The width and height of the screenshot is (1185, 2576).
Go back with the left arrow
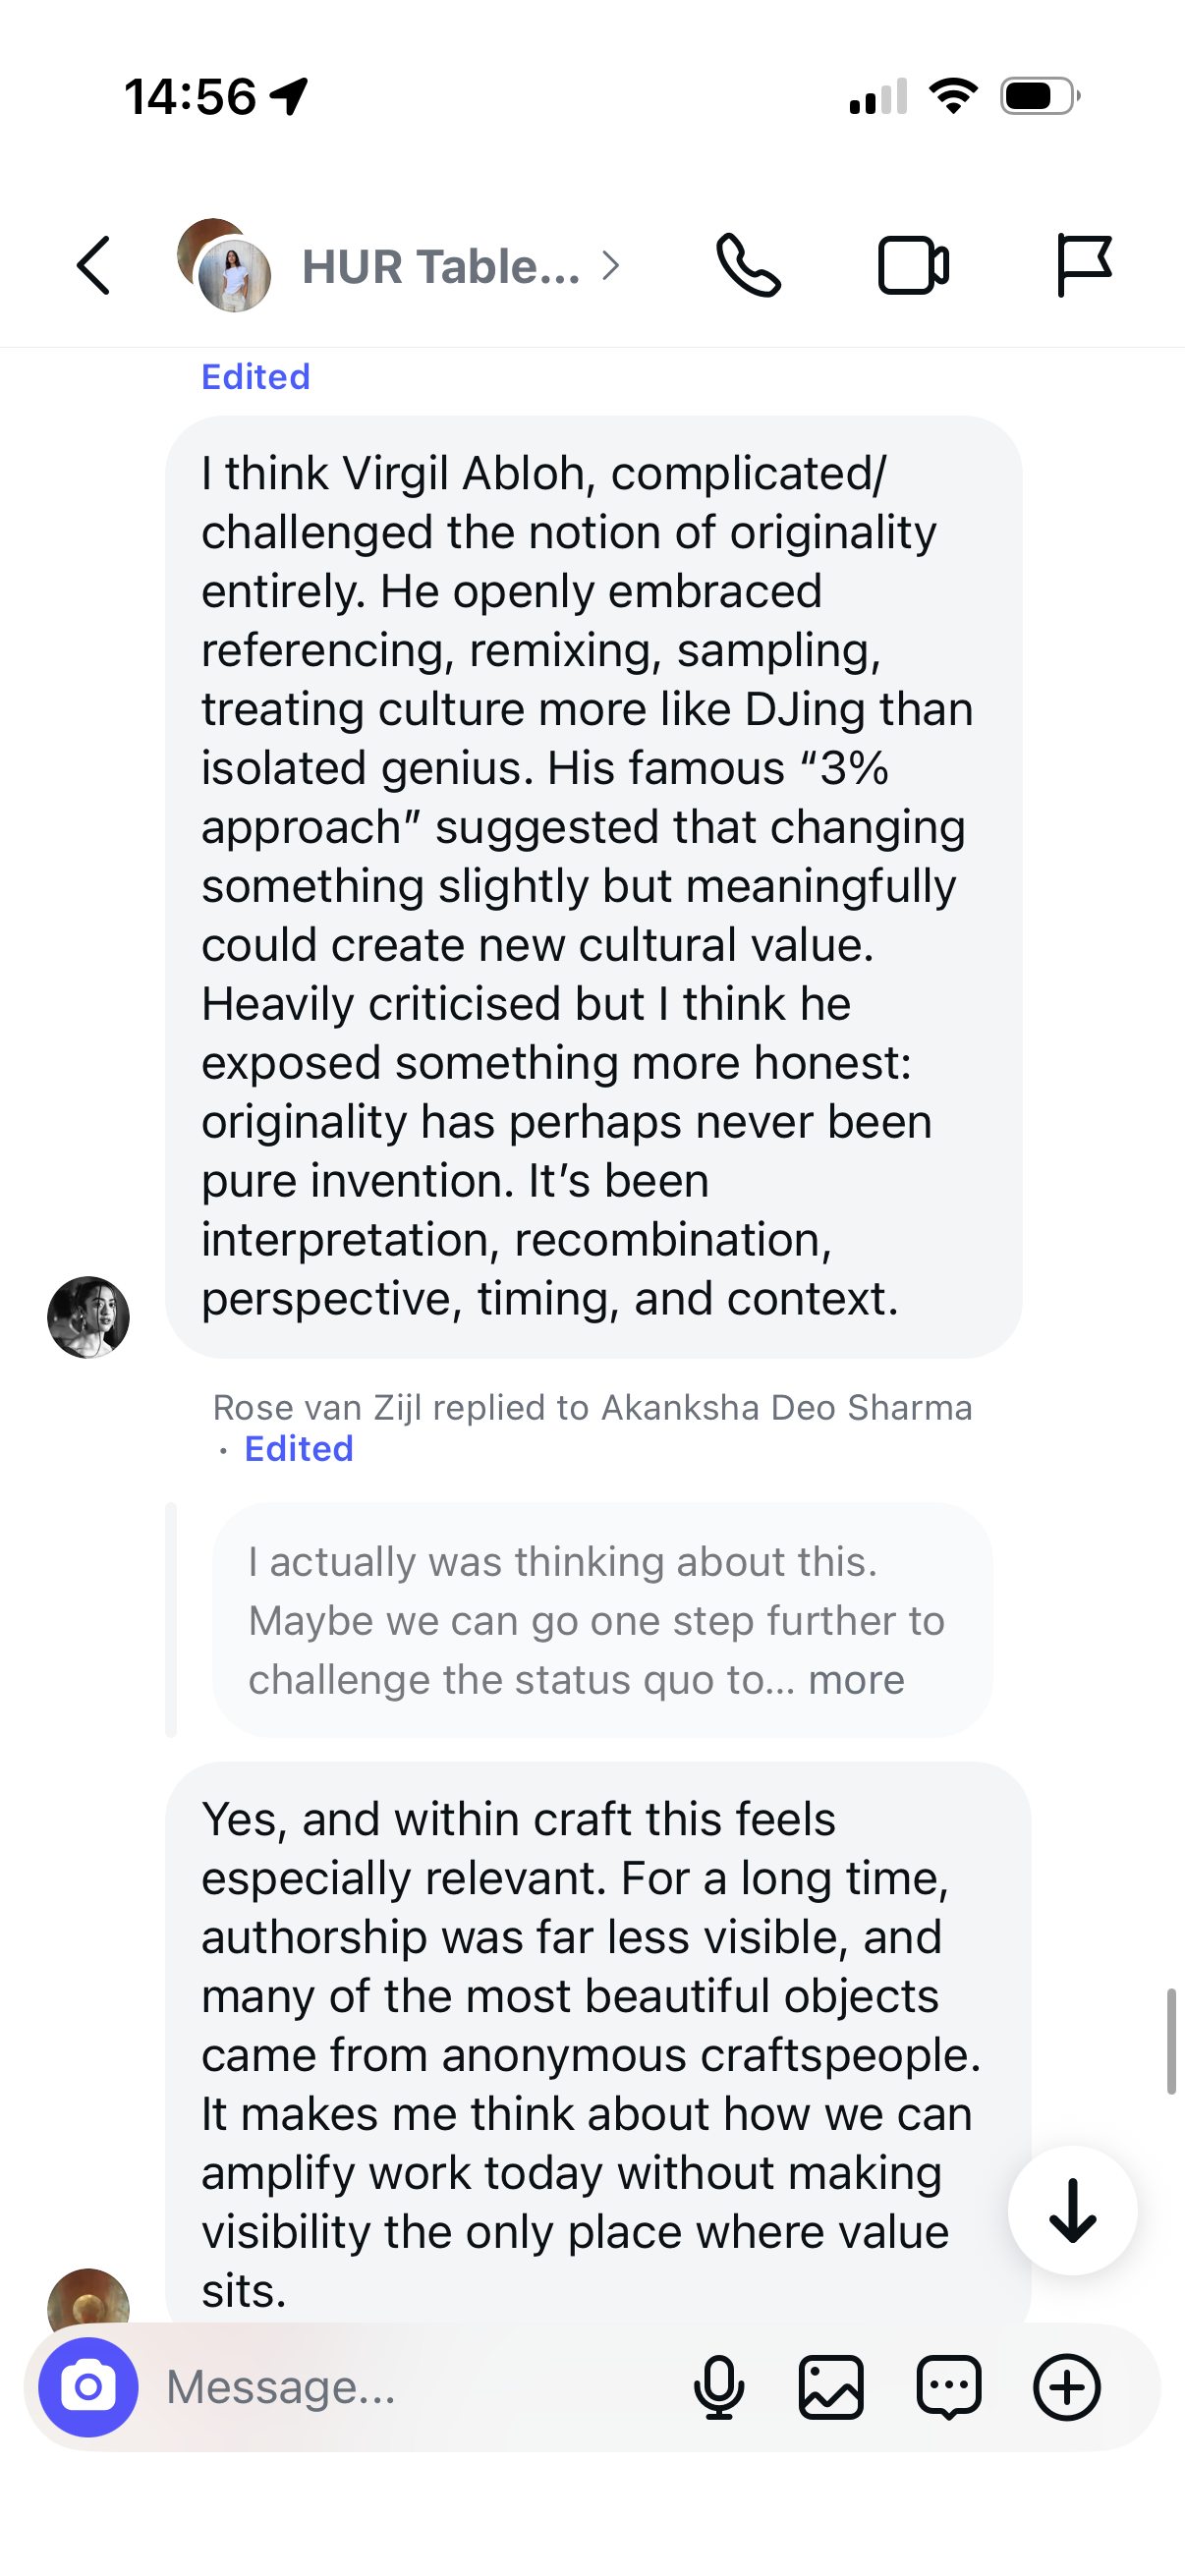click(x=93, y=266)
